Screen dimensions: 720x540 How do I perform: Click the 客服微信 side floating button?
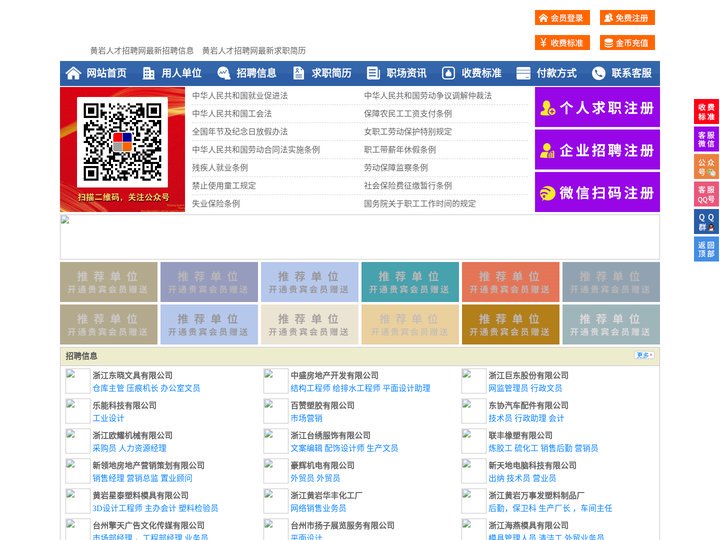(x=706, y=139)
